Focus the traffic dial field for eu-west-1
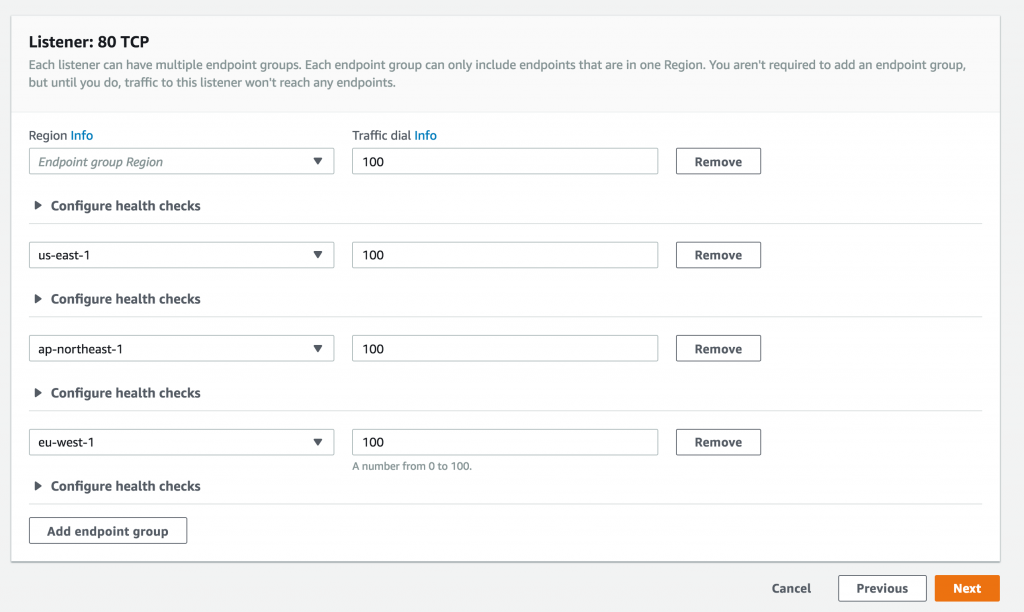This screenshot has width=1024, height=612. (x=504, y=442)
